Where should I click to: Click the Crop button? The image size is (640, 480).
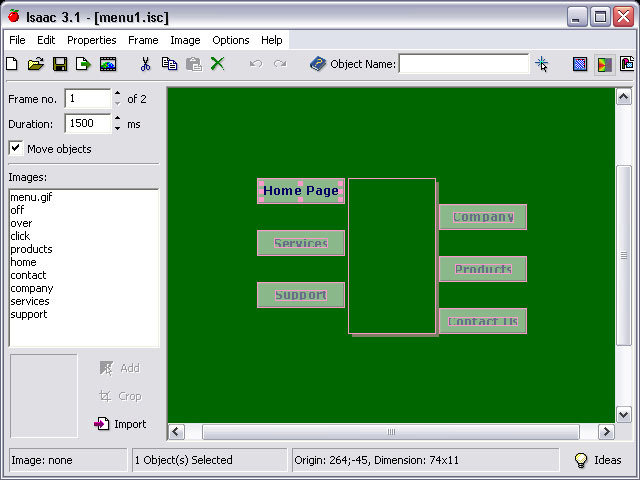tap(120, 396)
